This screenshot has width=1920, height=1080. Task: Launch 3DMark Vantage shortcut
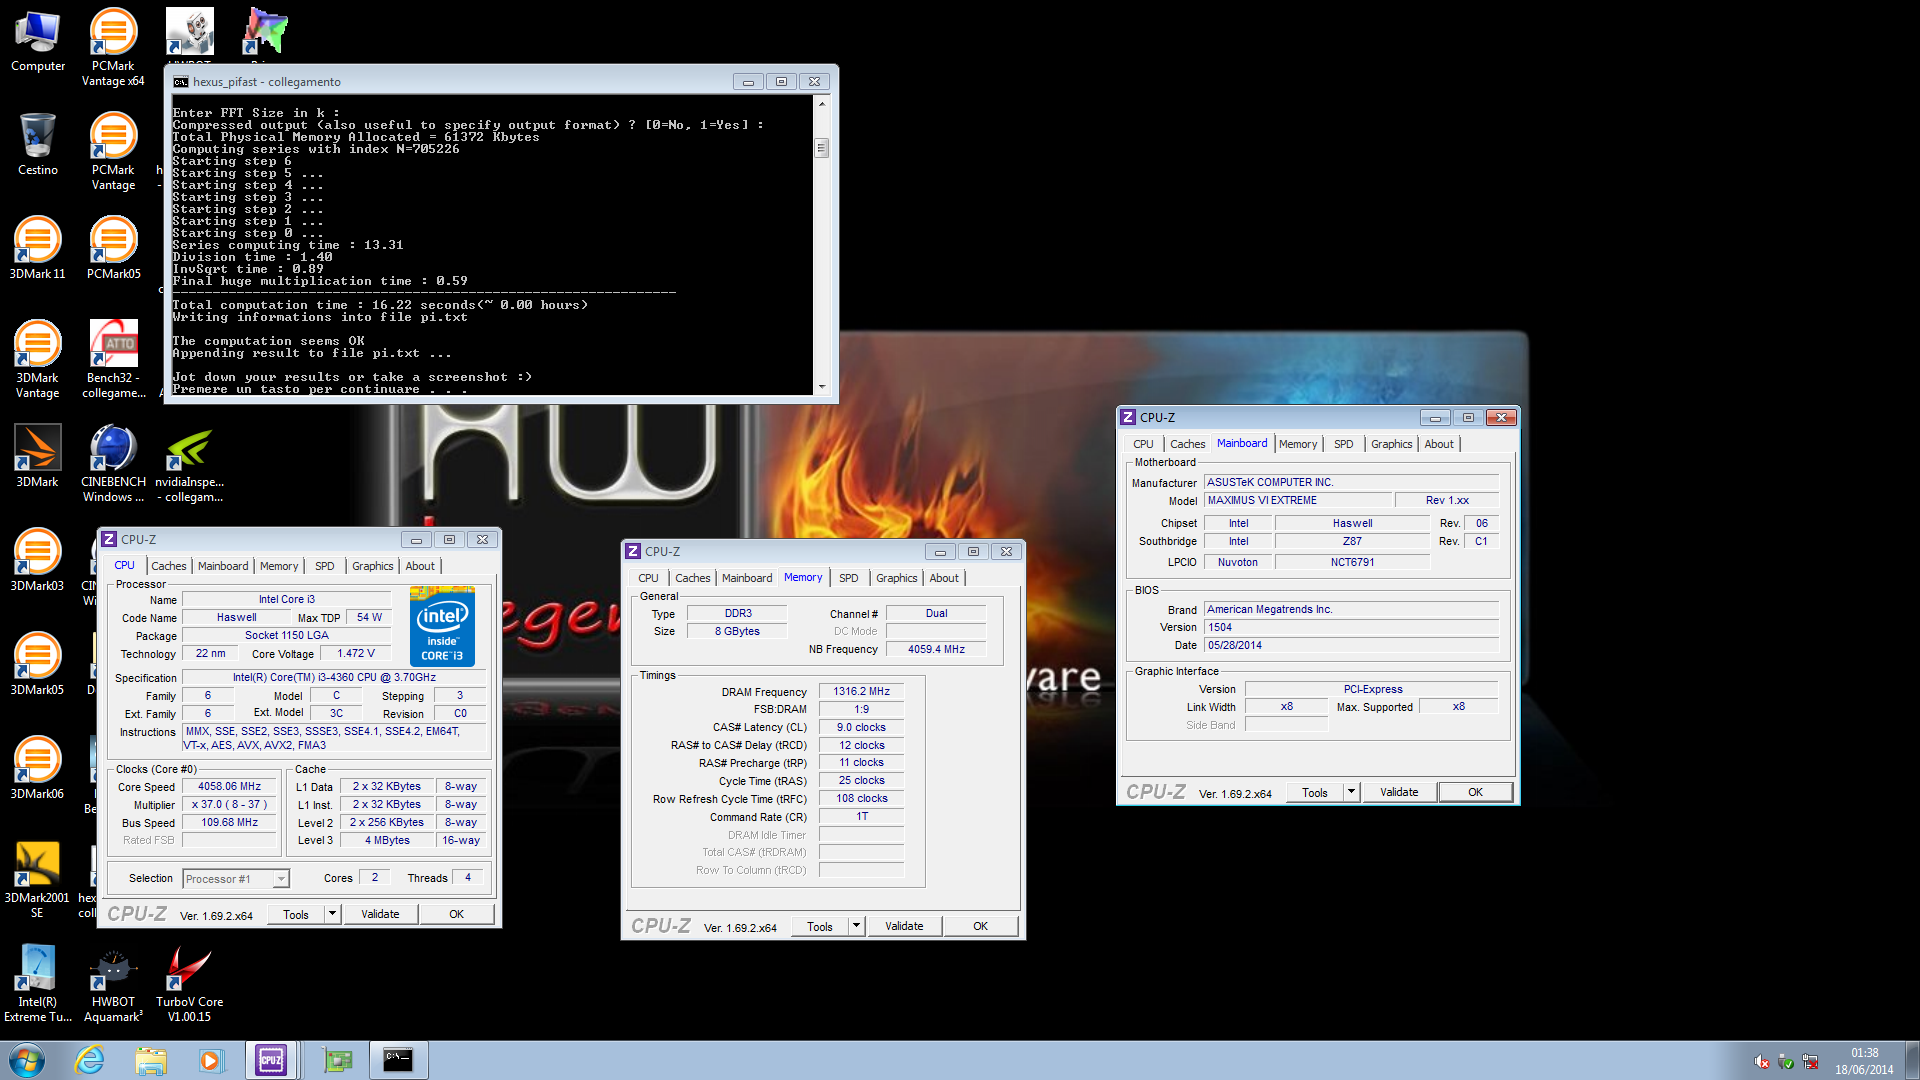click(38, 360)
